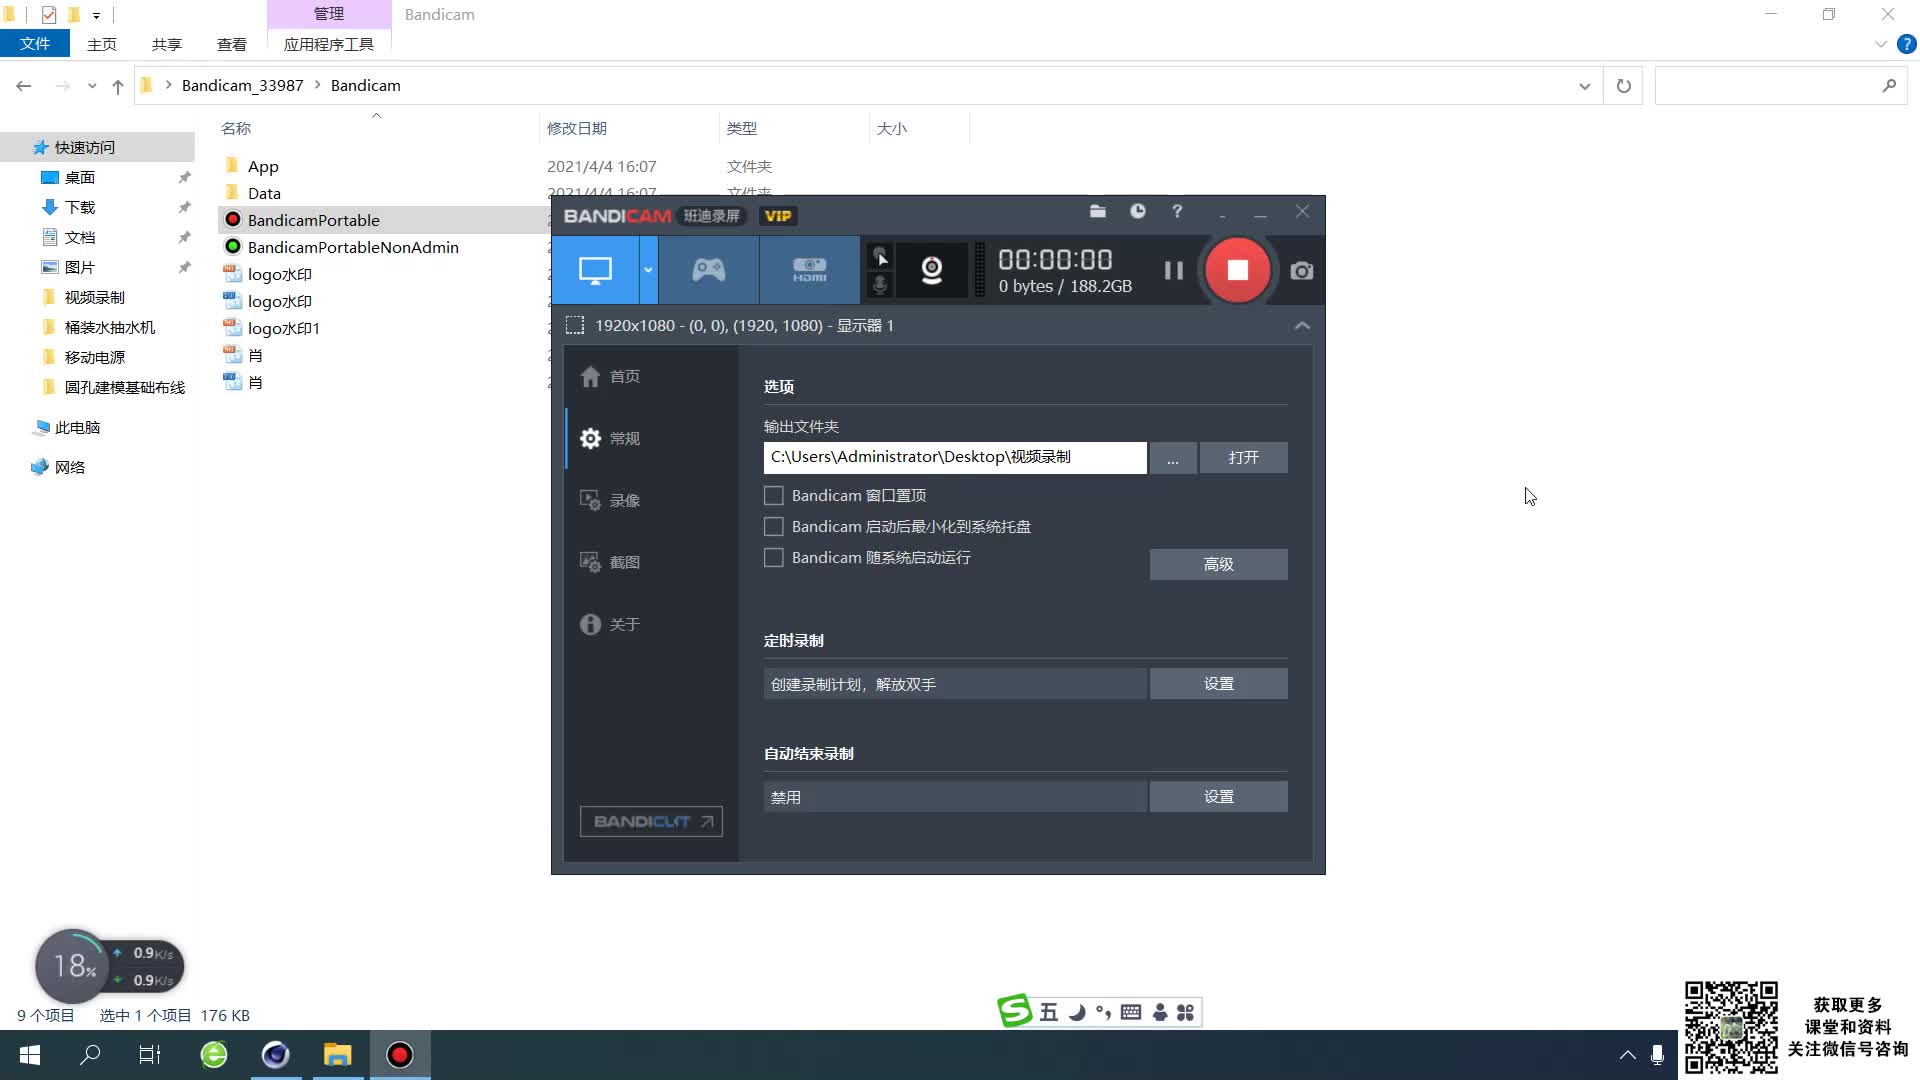Open Bandicam help question mark
This screenshot has width=1920, height=1080.
[1177, 211]
